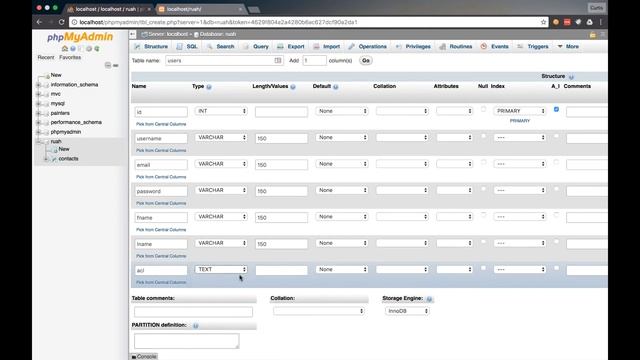
Task: Click the lock icon at top right of page
Action: [x=593, y=35]
